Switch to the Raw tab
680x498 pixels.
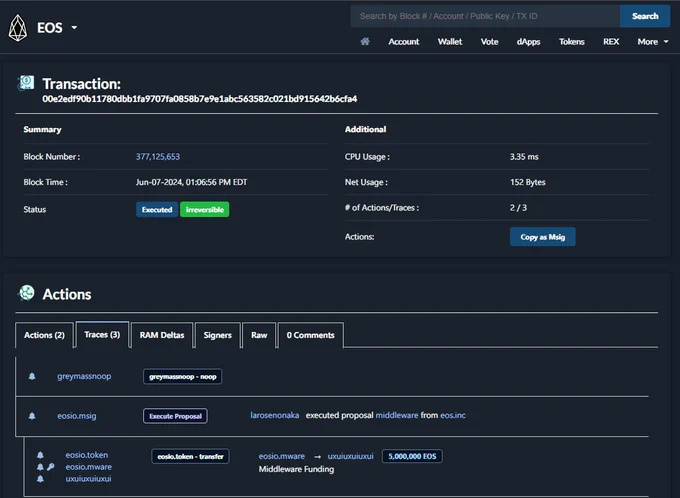pyautogui.click(x=259, y=335)
